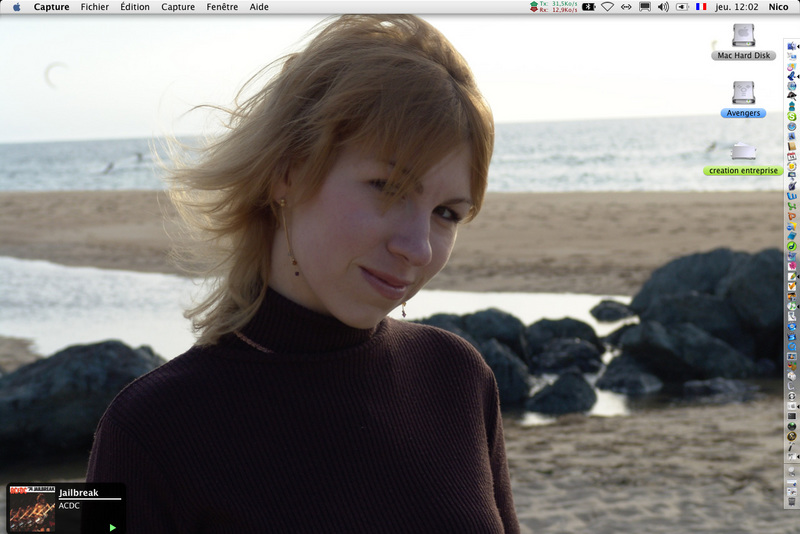Click the Jailbreak song title

[x=79, y=493]
